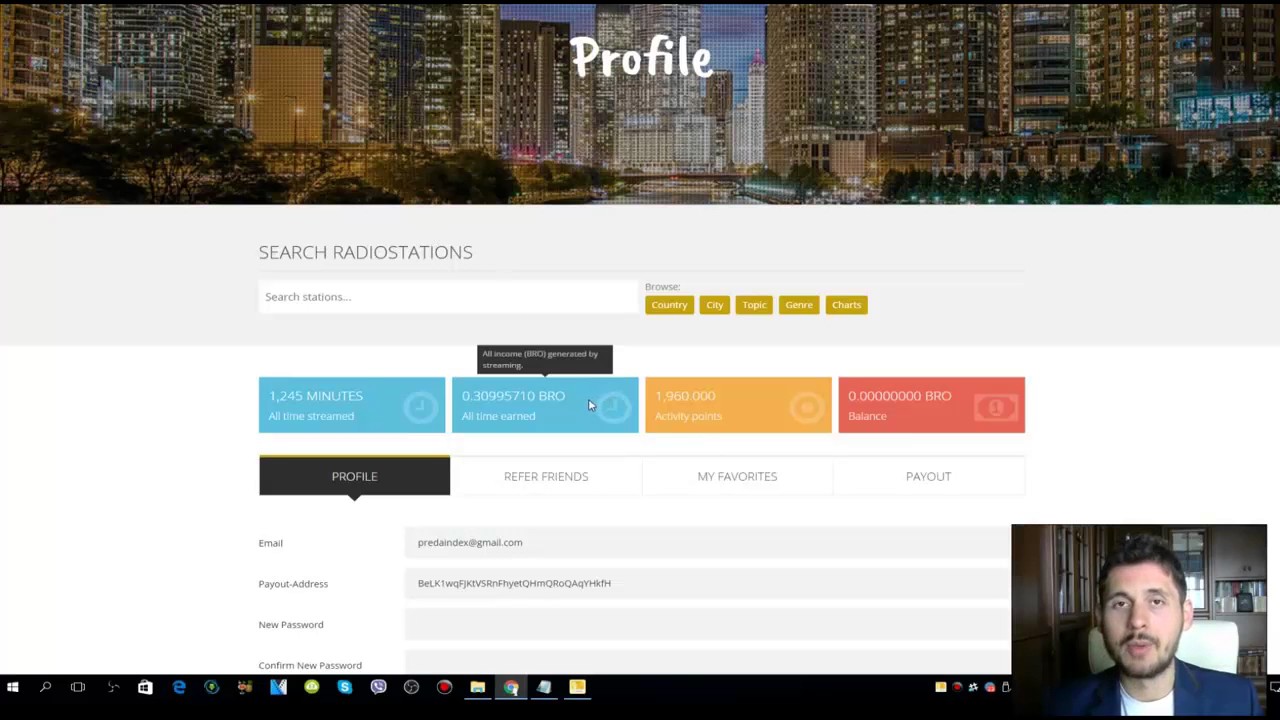The image size is (1280, 720).
Task: Open File Explorer from the taskbar
Action: pos(477,687)
